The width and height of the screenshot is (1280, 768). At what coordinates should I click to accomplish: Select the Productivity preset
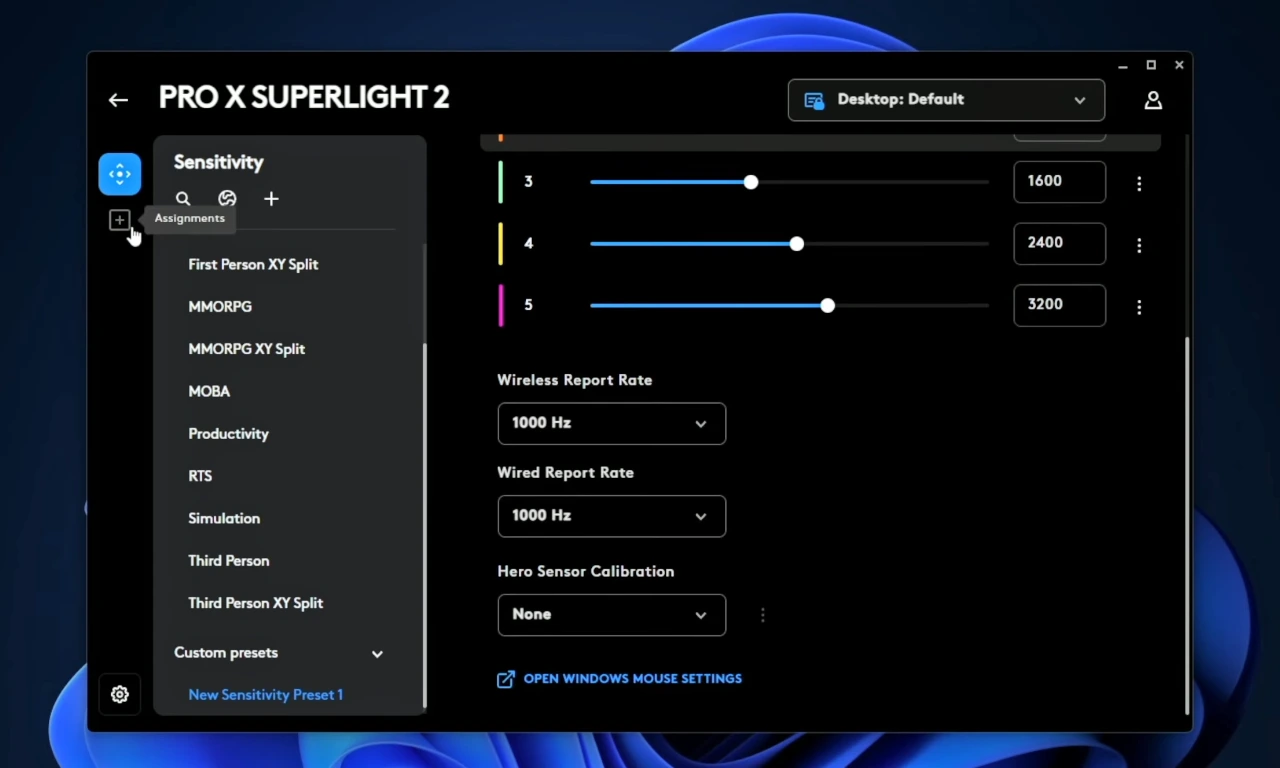click(228, 434)
